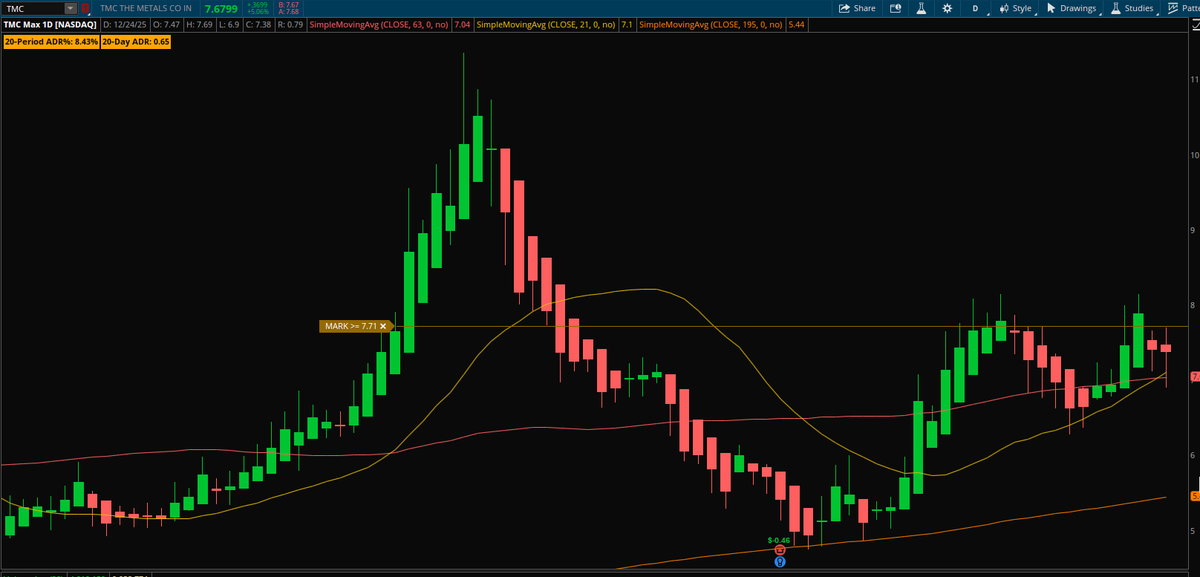Click the C: 7.38 close value
Image resolution: width=1200 pixels, height=577 pixels.
[x=258, y=24]
